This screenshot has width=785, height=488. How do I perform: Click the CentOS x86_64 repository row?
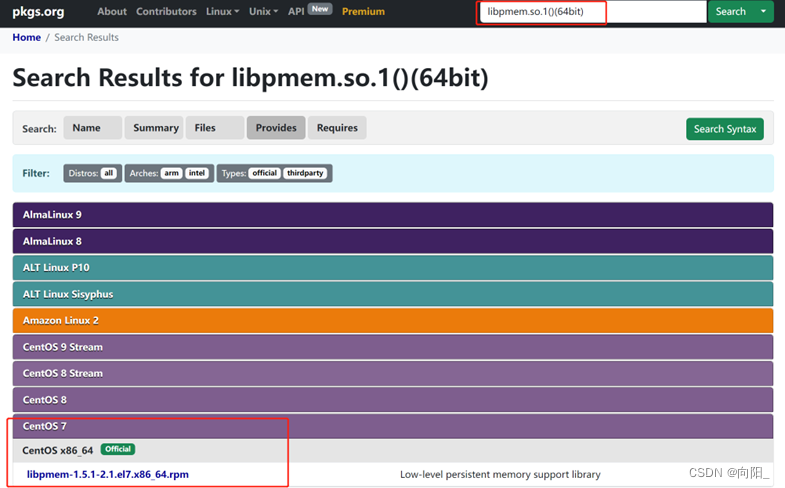pyautogui.click(x=392, y=450)
